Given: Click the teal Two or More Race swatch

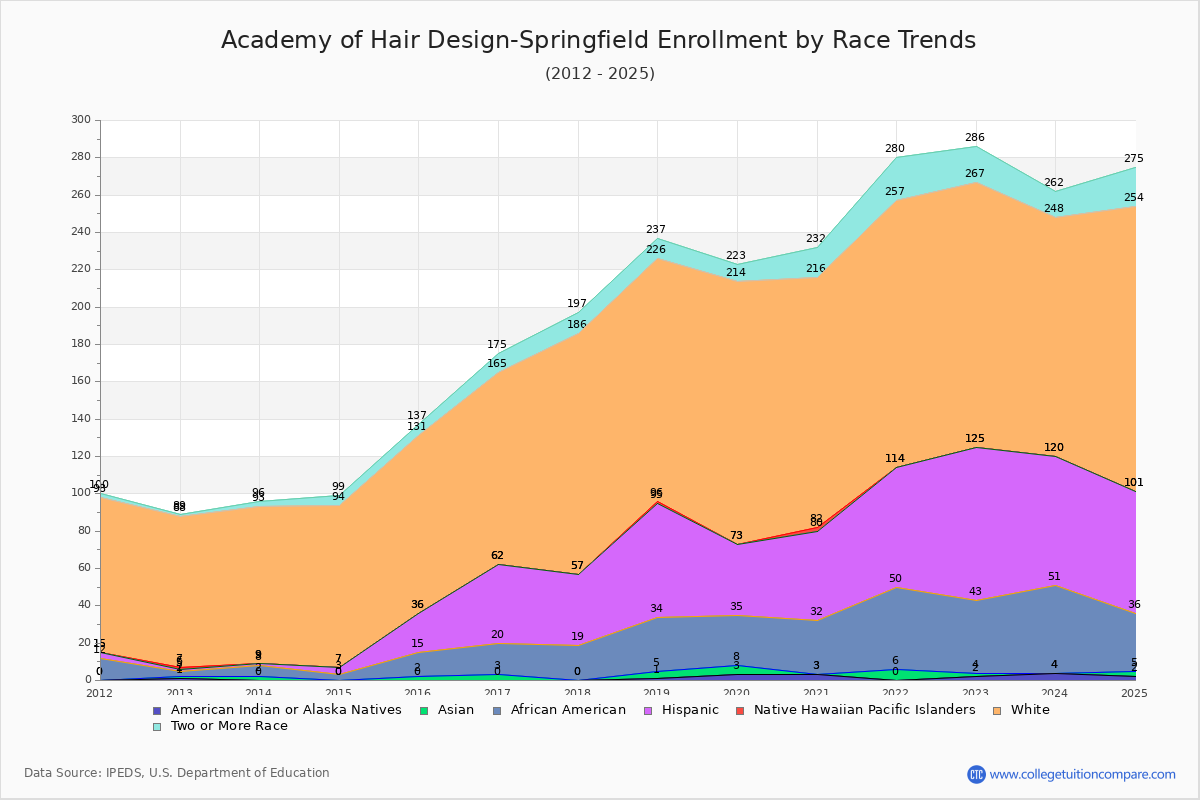Looking at the screenshot, I should point(157,726).
